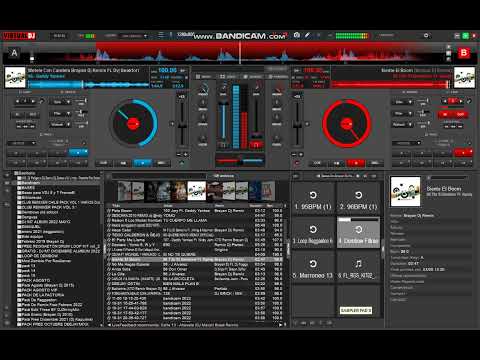Select the Bandicam folder in tree

tap(31, 183)
